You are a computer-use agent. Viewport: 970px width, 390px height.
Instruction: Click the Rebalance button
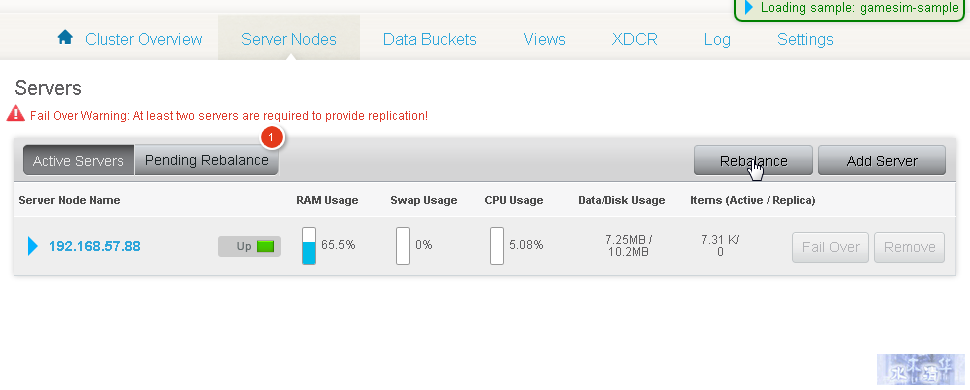tap(753, 161)
